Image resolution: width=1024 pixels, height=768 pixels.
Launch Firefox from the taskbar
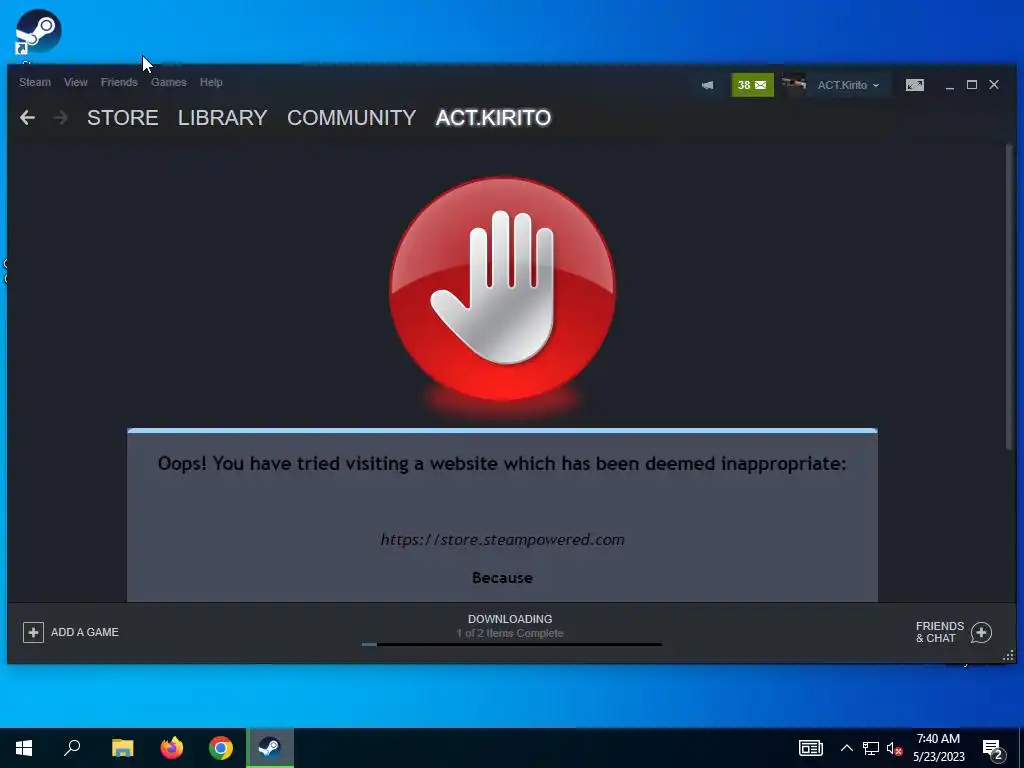tap(172, 748)
